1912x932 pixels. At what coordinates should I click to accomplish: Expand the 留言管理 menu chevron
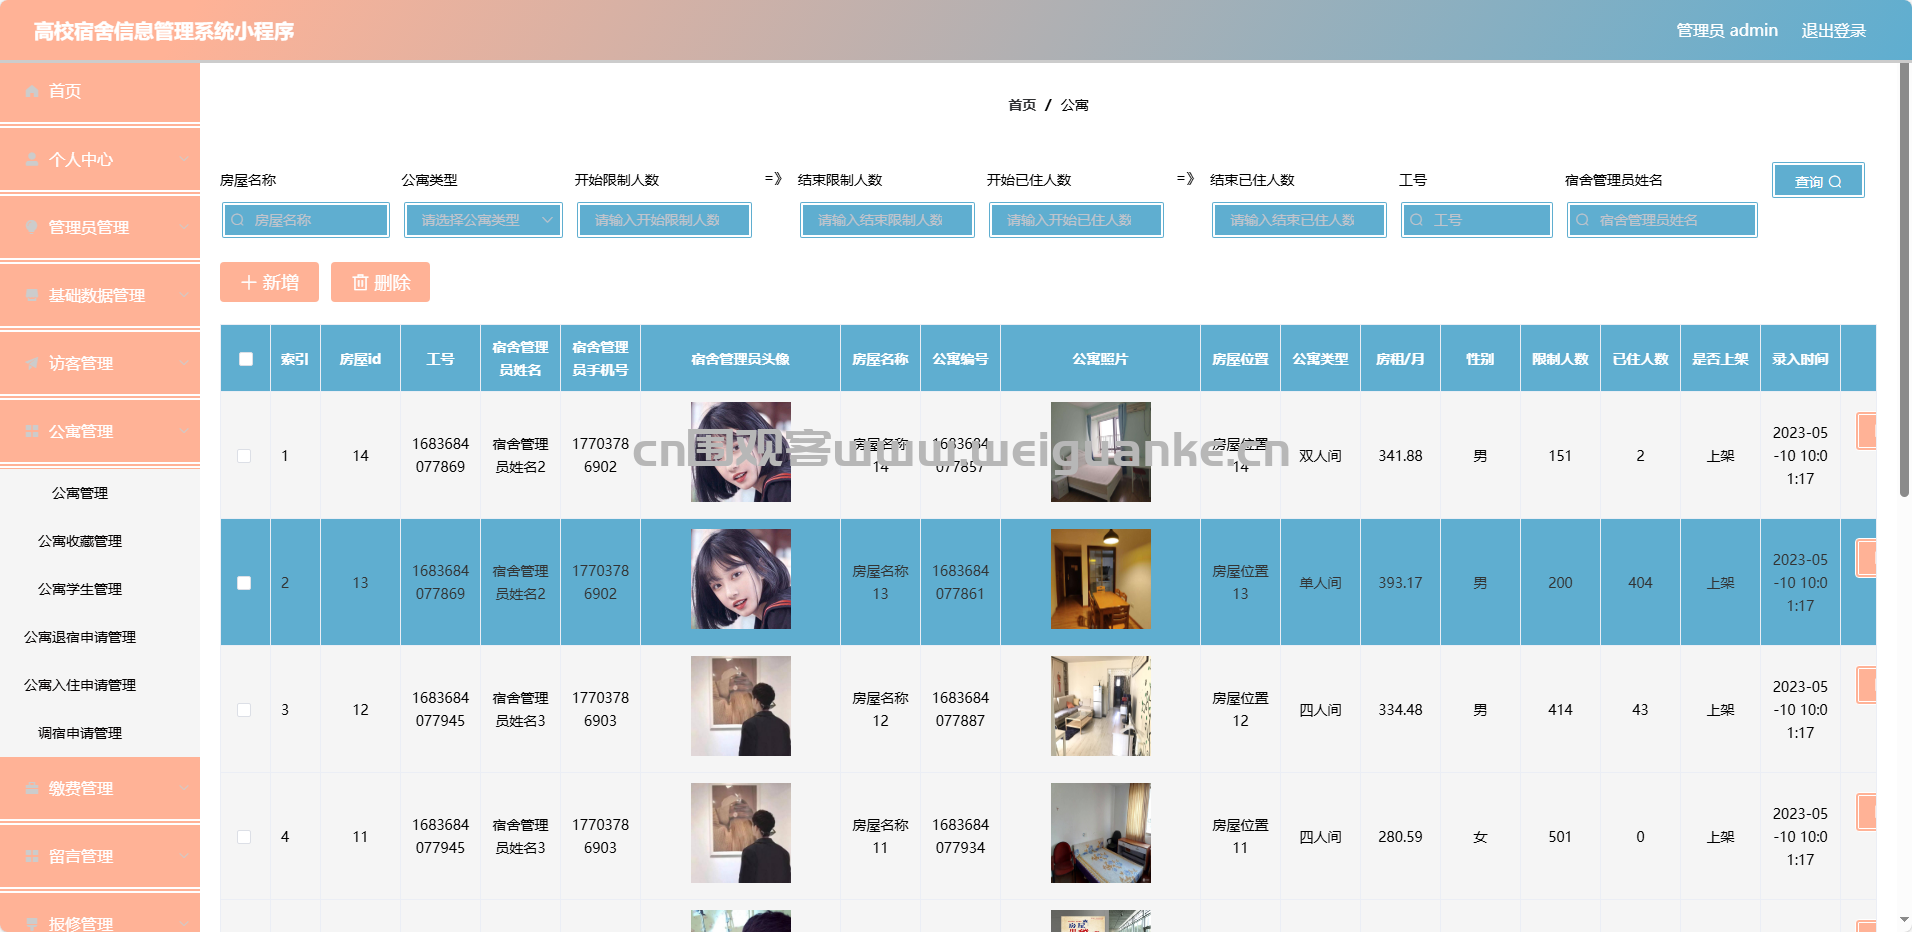(x=184, y=856)
